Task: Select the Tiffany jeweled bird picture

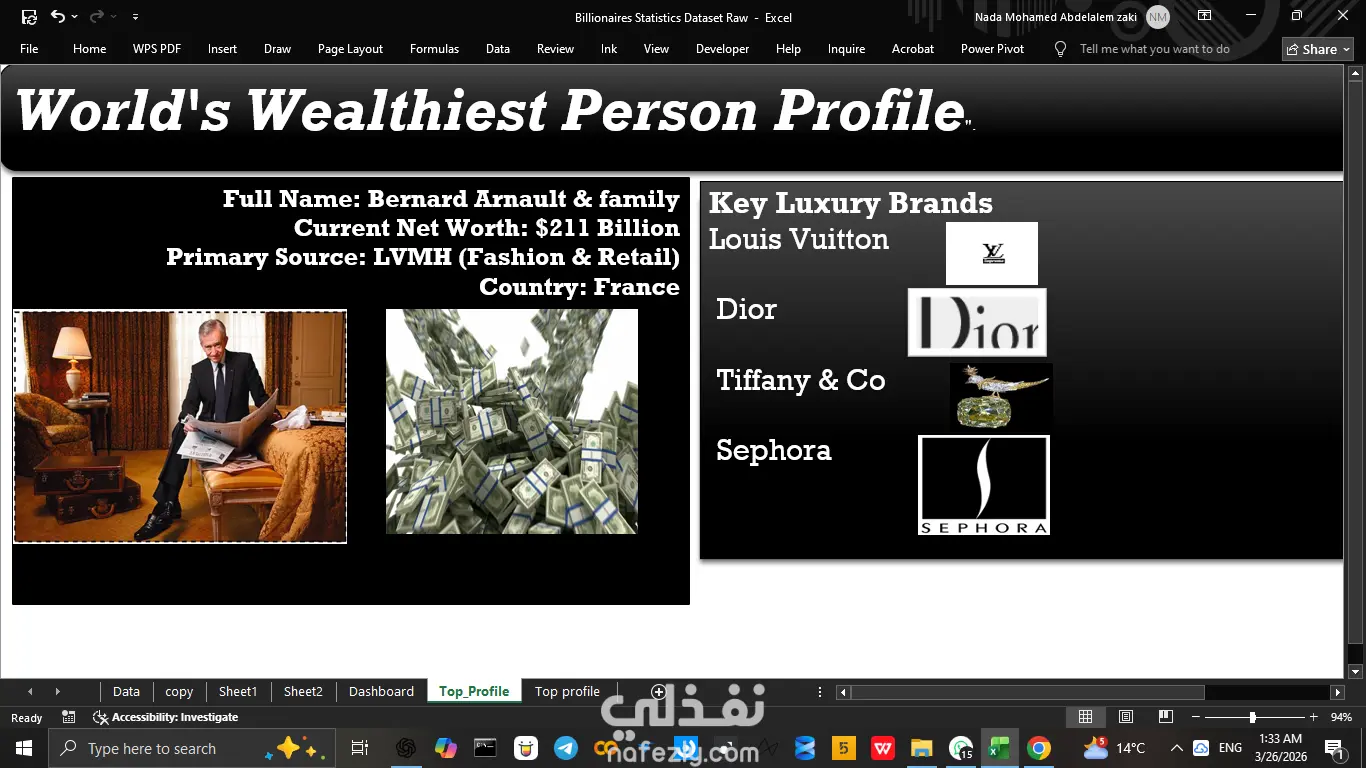Action: click(x=1001, y=397)
